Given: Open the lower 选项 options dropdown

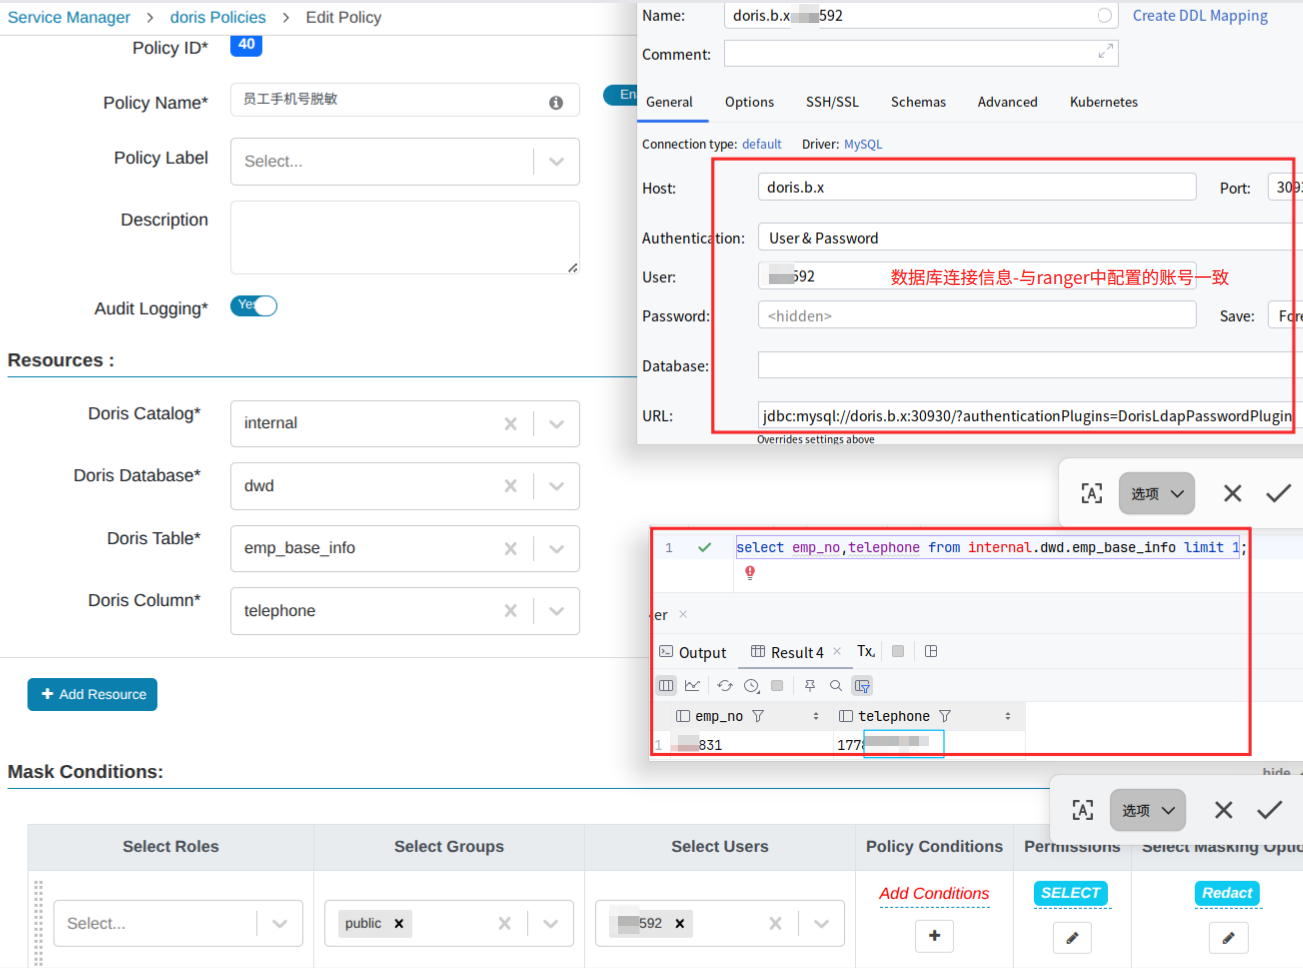Looking at the screenshot, I should coord(1148,810).
